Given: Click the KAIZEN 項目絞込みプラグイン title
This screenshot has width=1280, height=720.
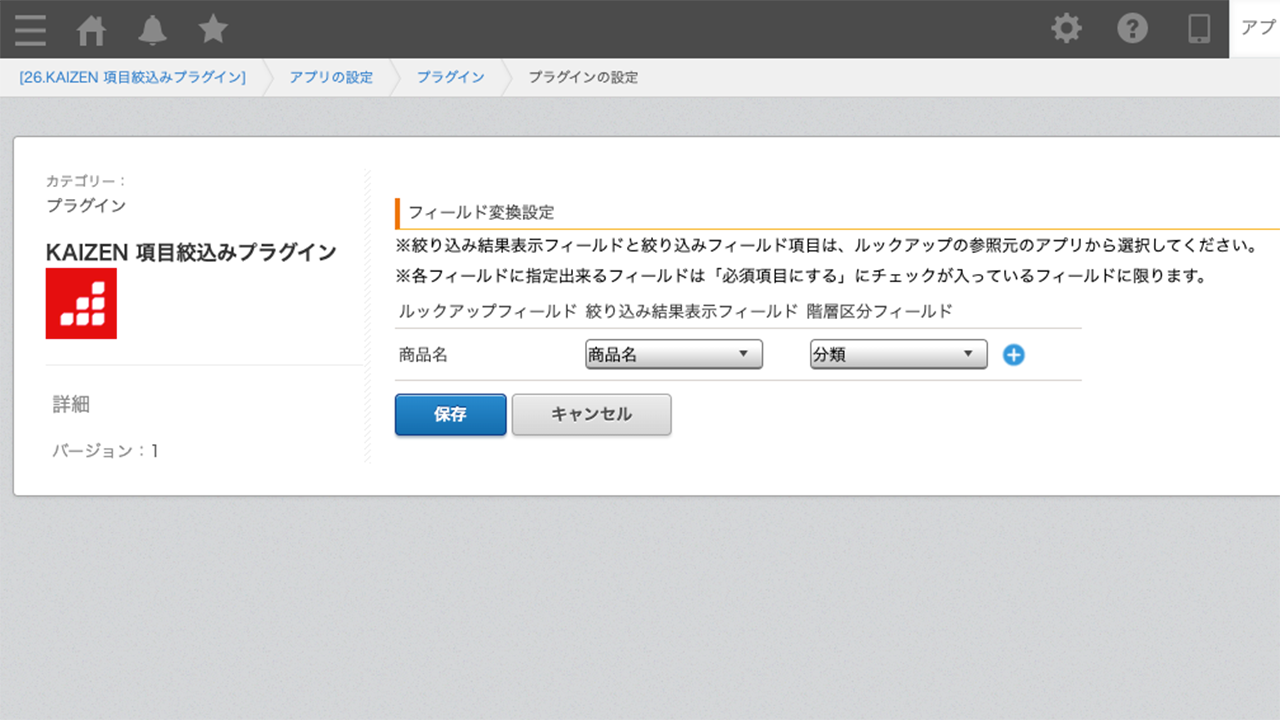Looking at the screenshot, I should [x=191, y=252].
